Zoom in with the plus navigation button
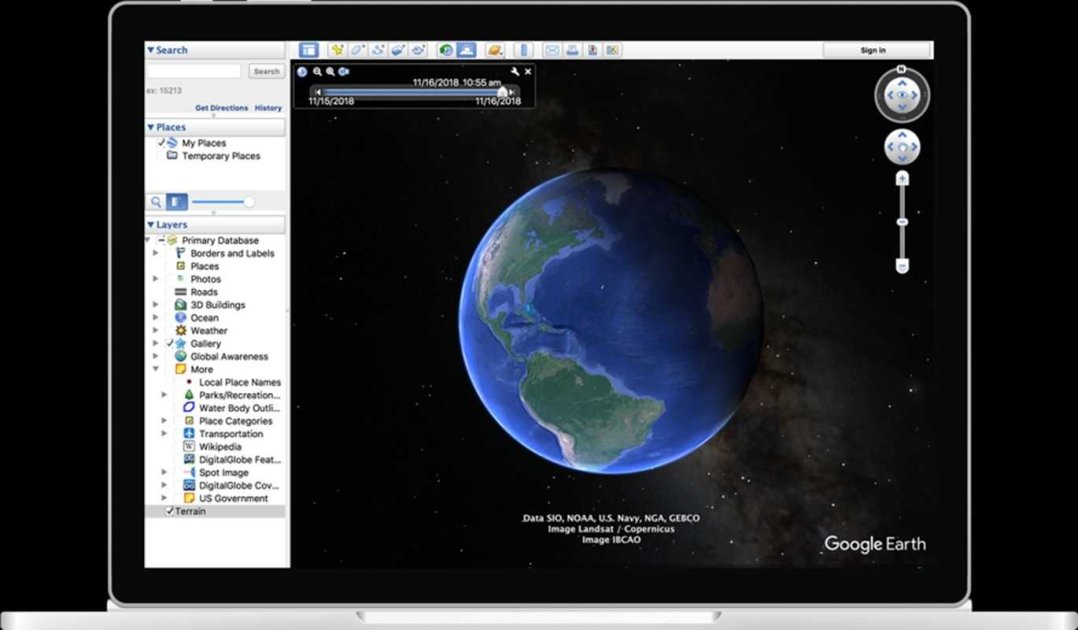The image size is (1078, 630). click(902, 179)
